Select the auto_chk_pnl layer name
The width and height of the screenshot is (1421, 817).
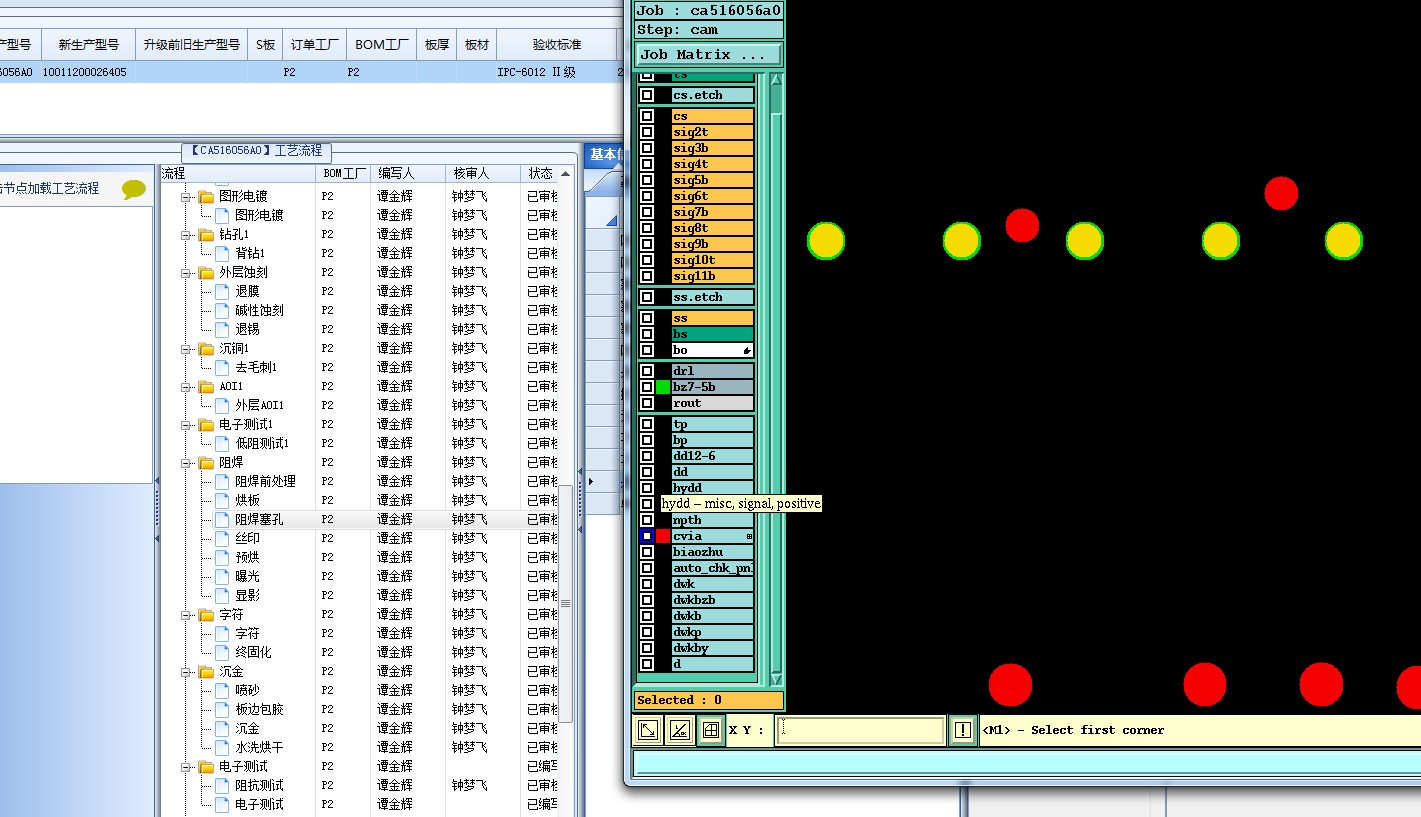click(713, 568)
